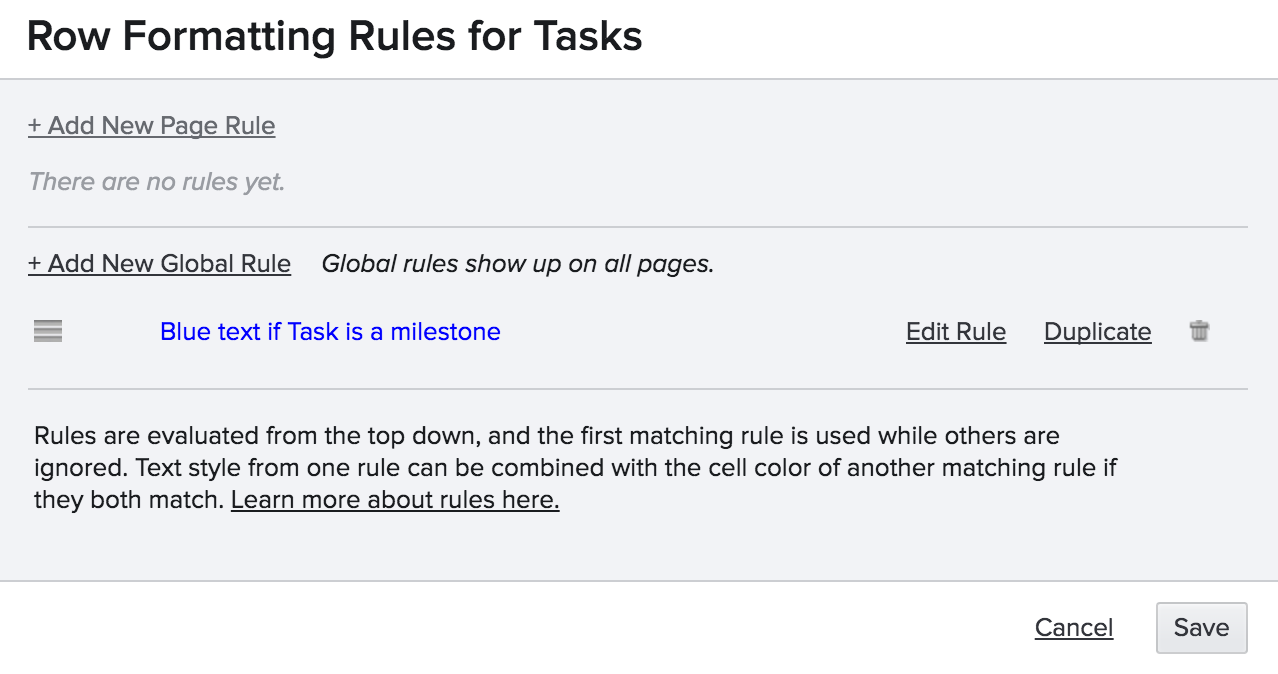Click the word 'milestone' in the blue rule
The width and height of the screenshot is (1278, 674).
click(445, 332)
